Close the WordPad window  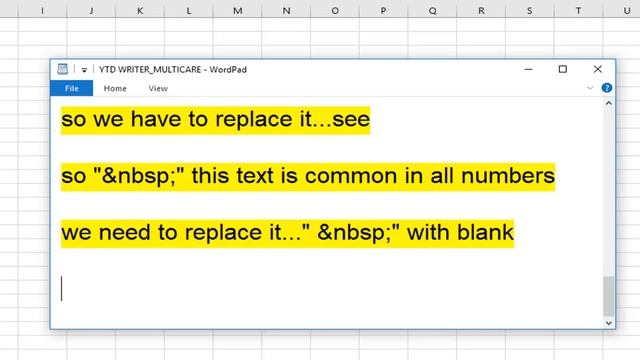click(x=598, y=69)
